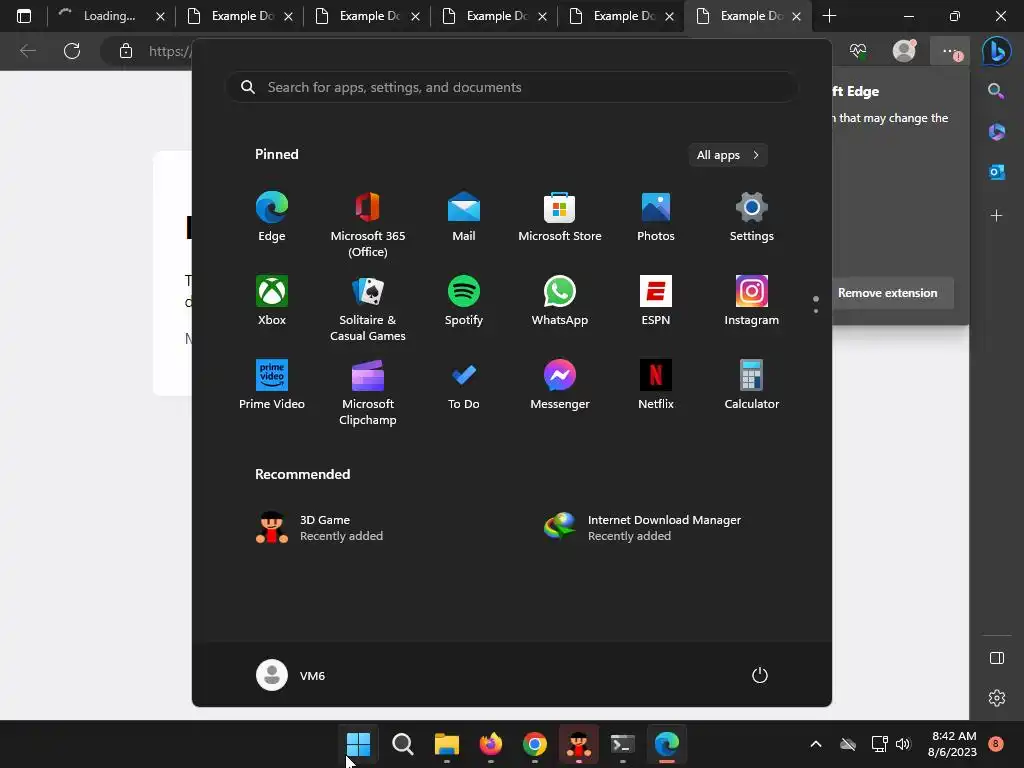
Task: Launch the Xbox app
Action: [272, 300]
